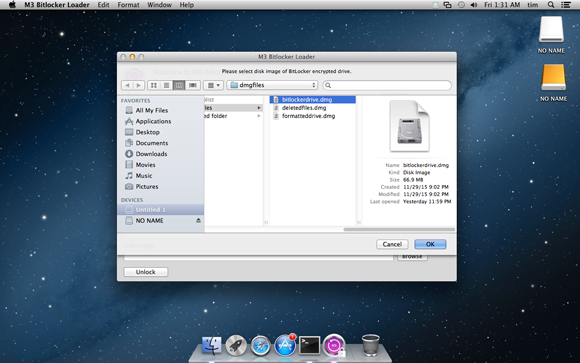Screen dimensions: 580x363
Task: Confirm selection with OK button
Action: tap(430, 244)
